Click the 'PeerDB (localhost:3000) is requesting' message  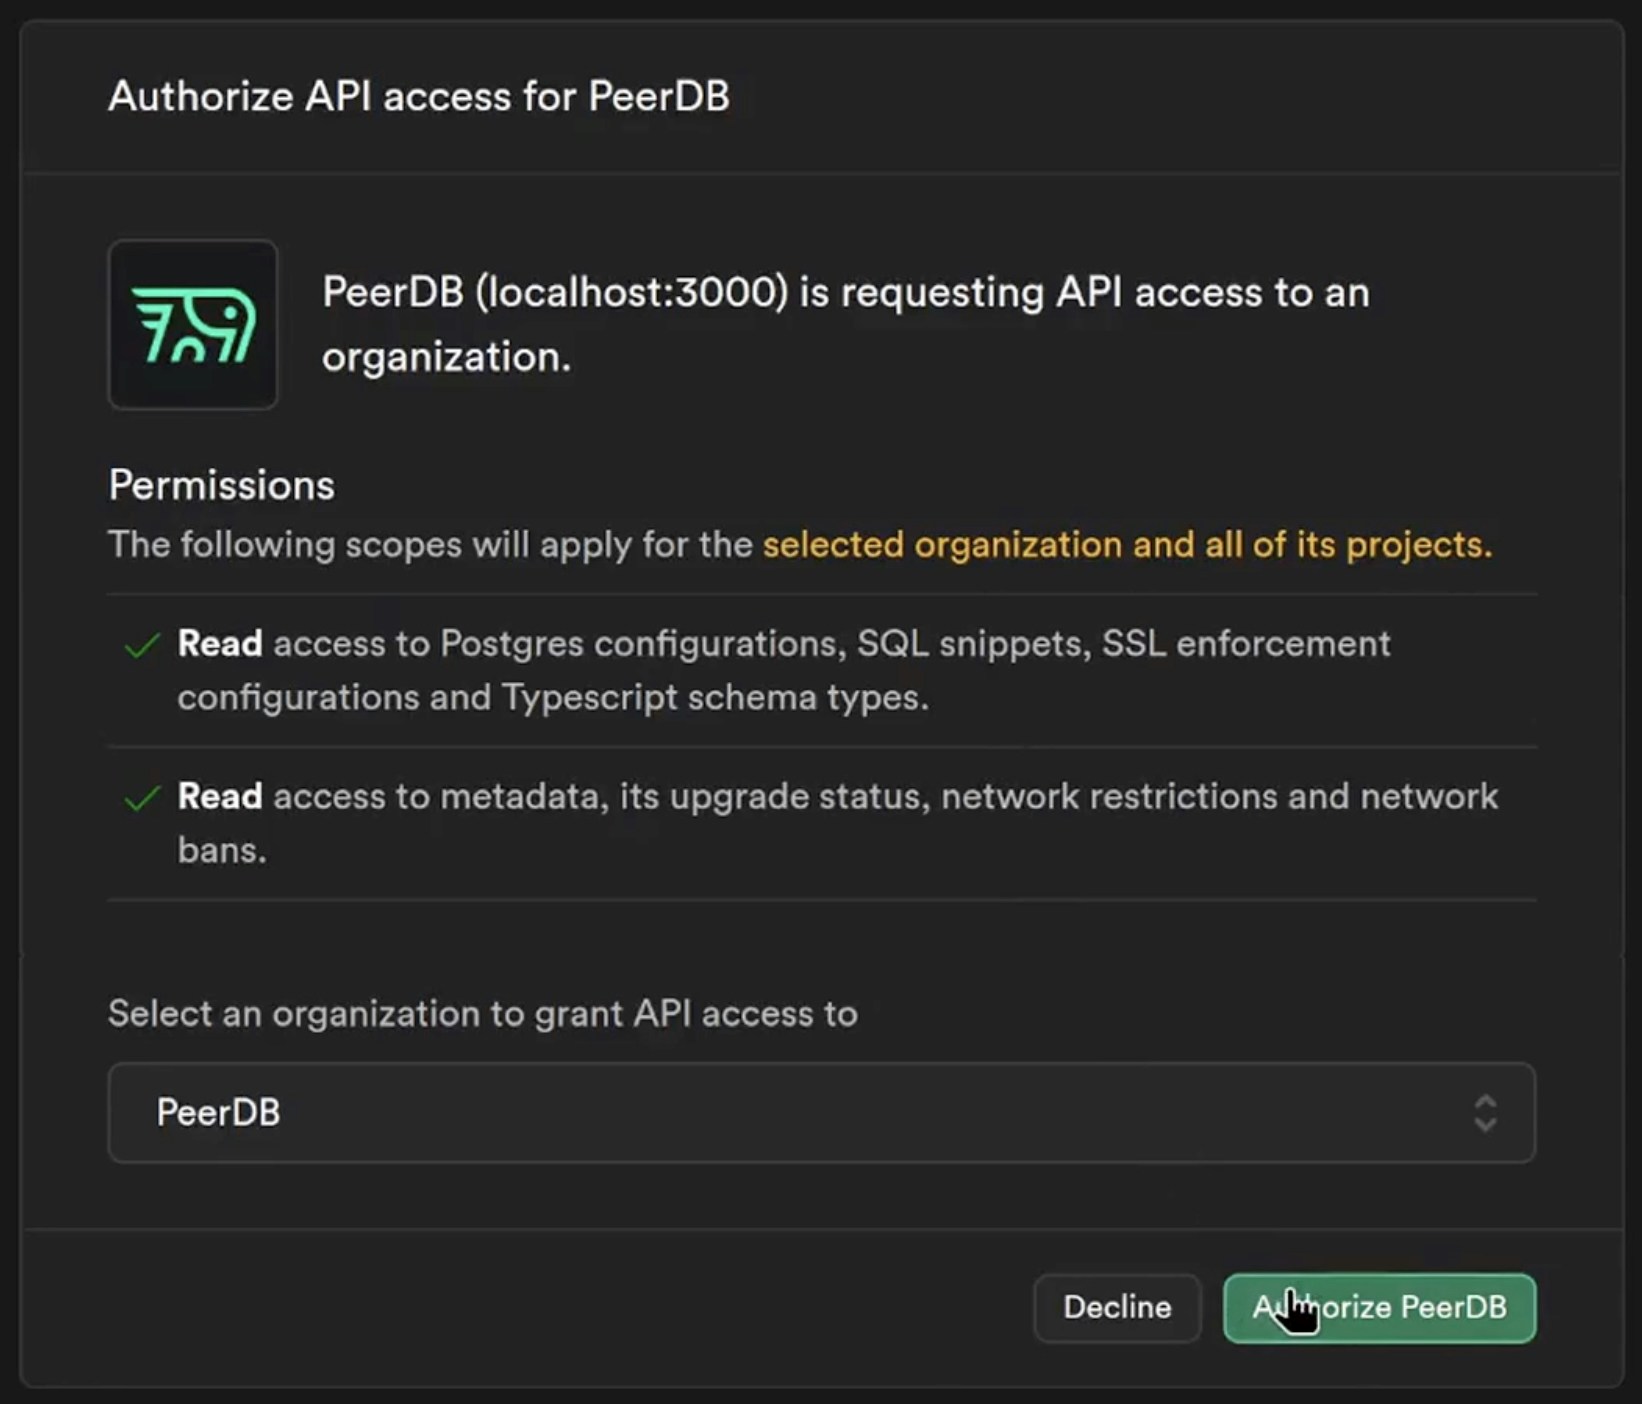845,293
